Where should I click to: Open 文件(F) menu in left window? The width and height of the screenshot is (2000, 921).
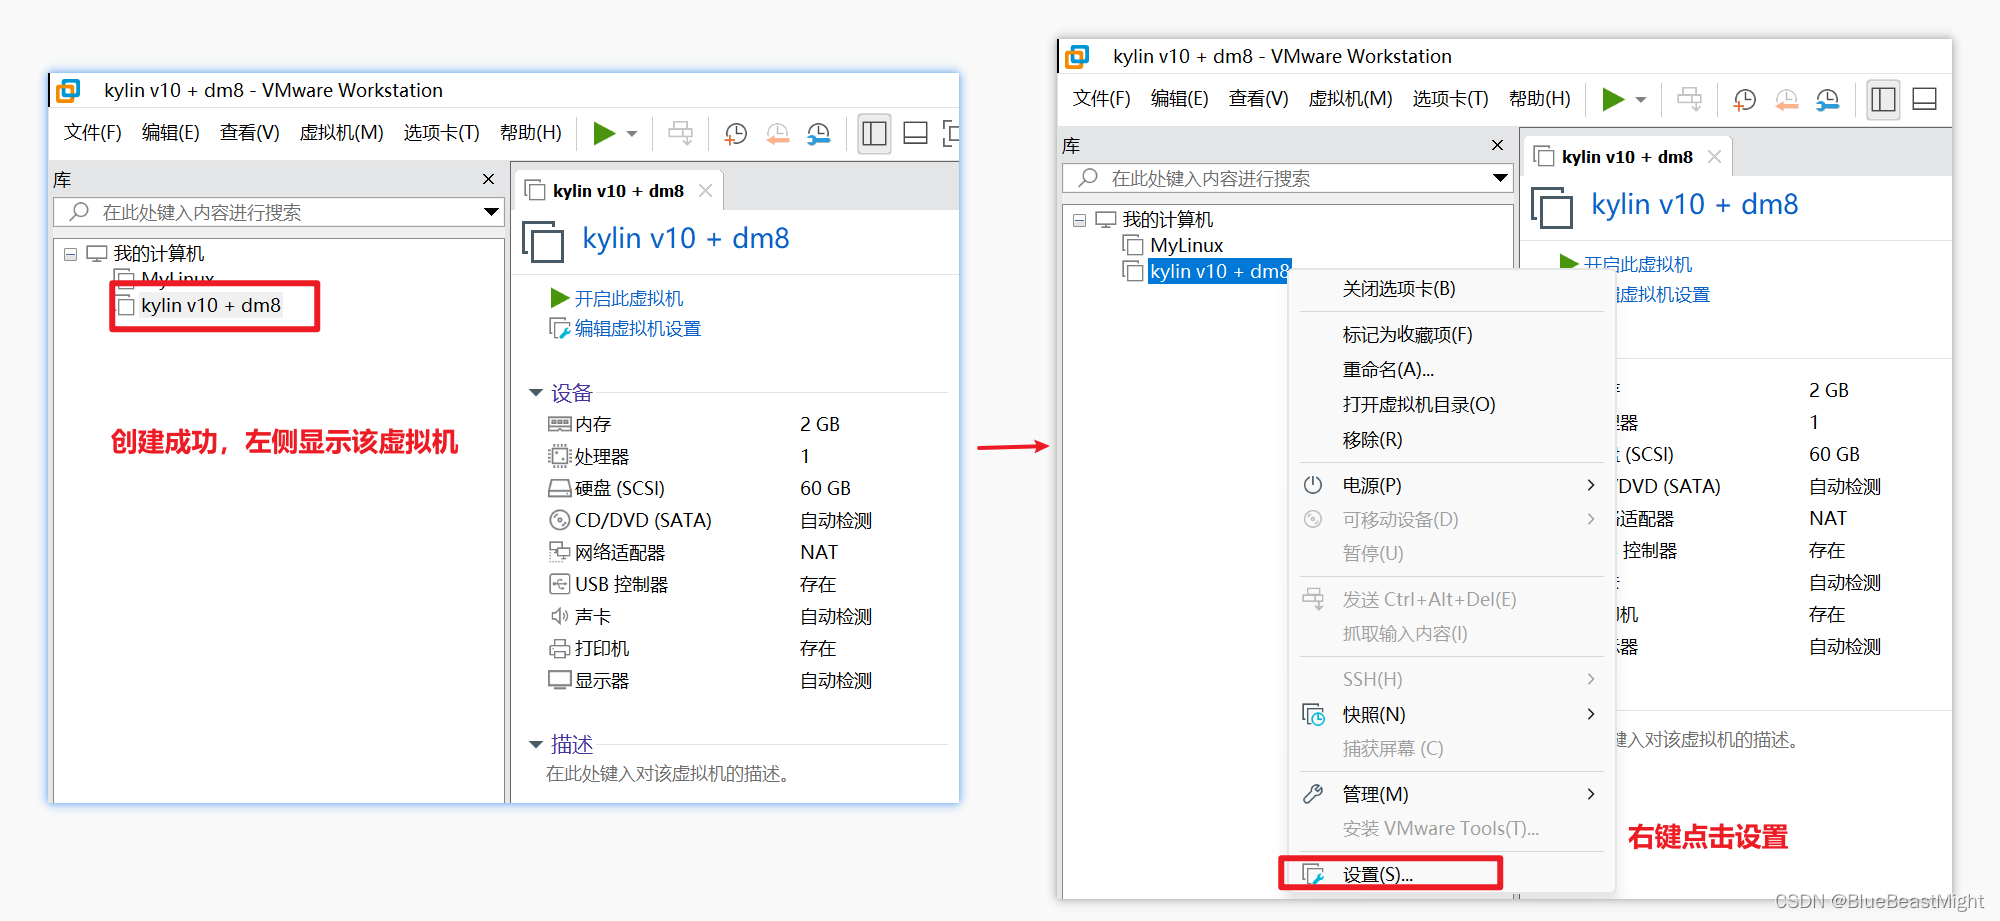tap(93, 133)
